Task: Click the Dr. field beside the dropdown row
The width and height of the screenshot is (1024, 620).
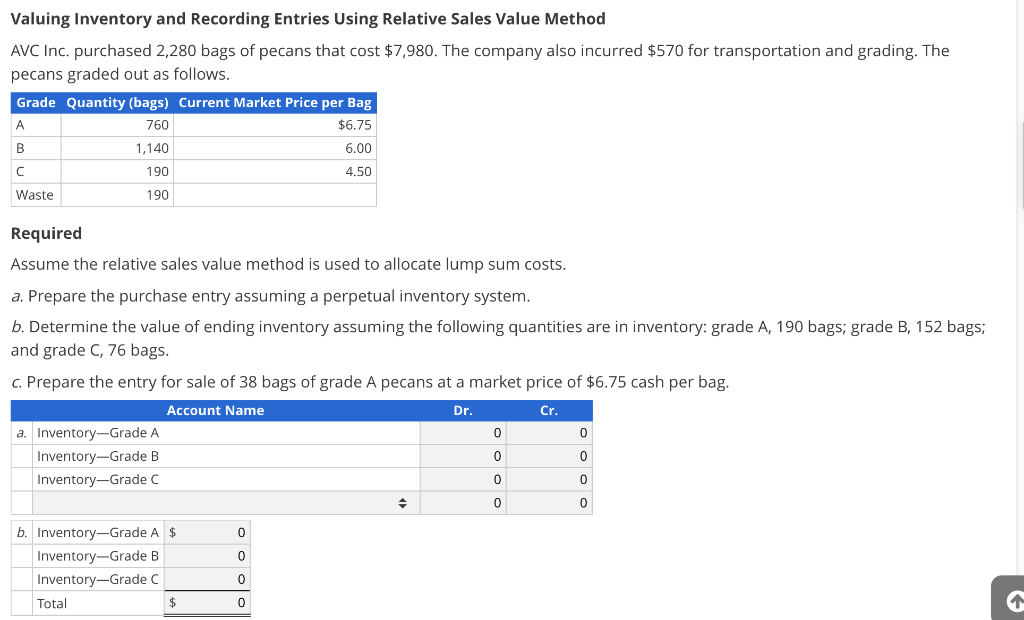Action: [462, 503]
